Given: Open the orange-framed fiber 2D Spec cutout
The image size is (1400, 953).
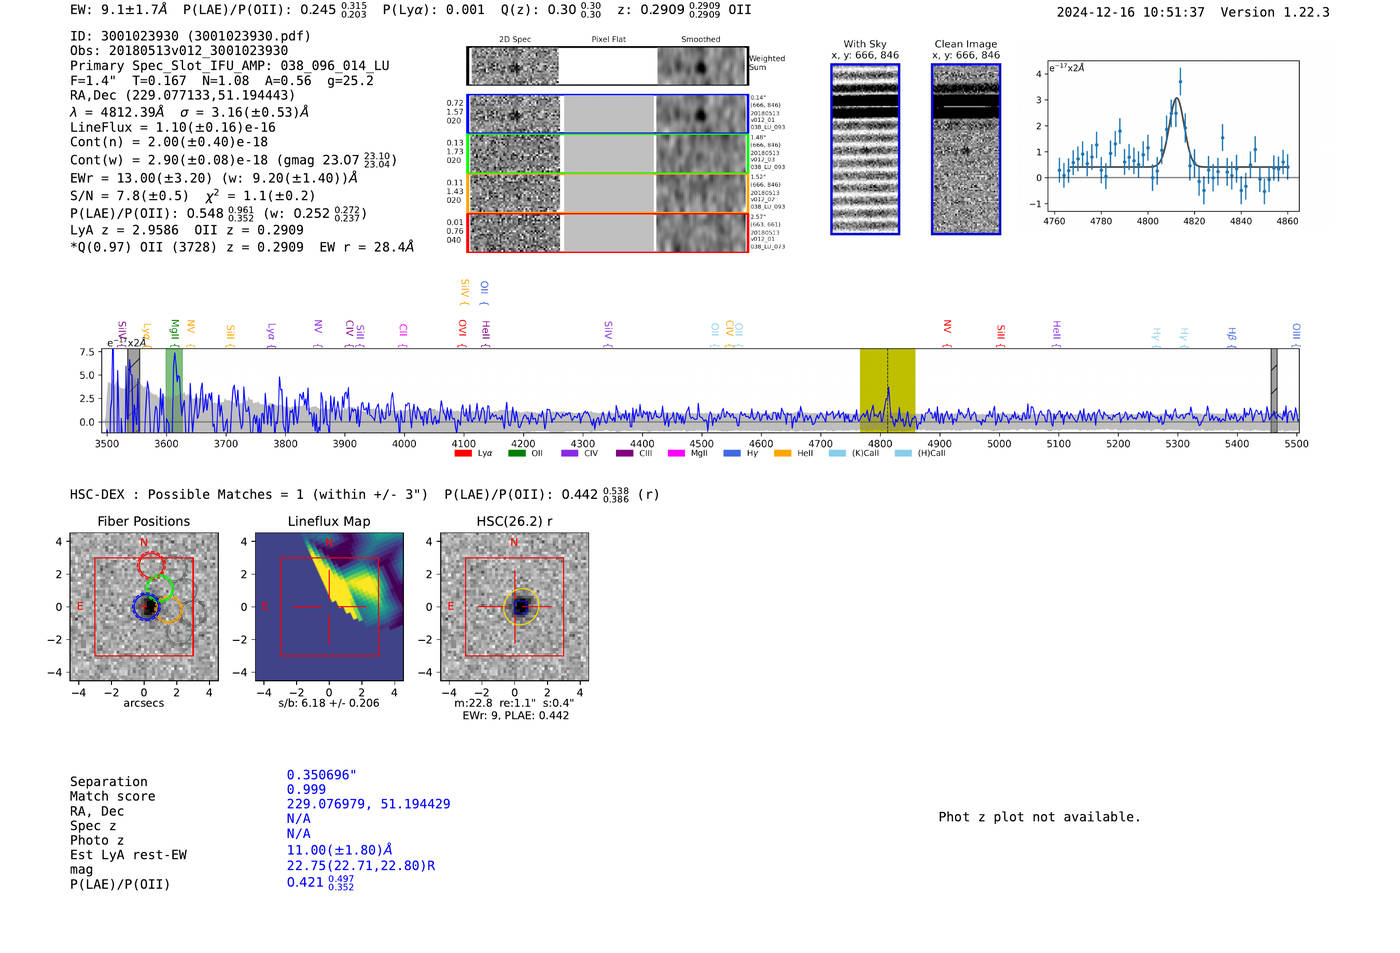Looking at the screenshot, I should click(515, 193).
